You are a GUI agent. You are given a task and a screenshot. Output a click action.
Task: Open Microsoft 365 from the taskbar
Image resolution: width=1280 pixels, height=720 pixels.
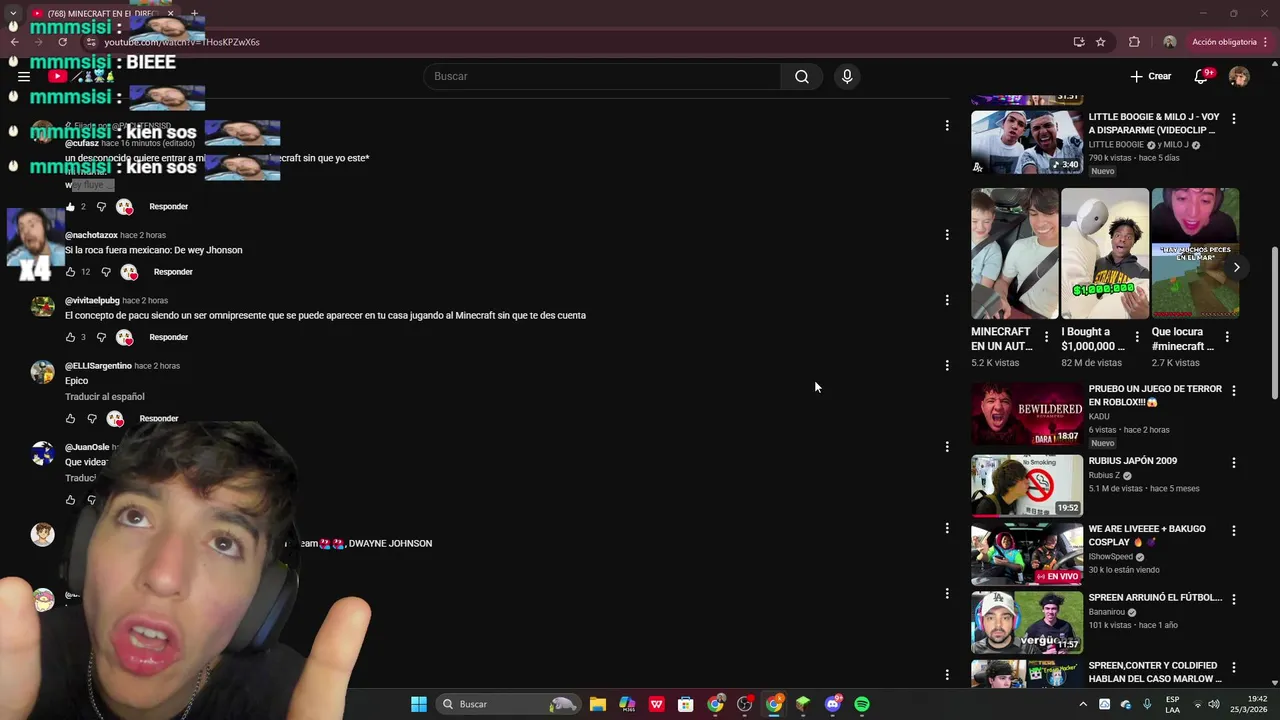pos(627,704)
